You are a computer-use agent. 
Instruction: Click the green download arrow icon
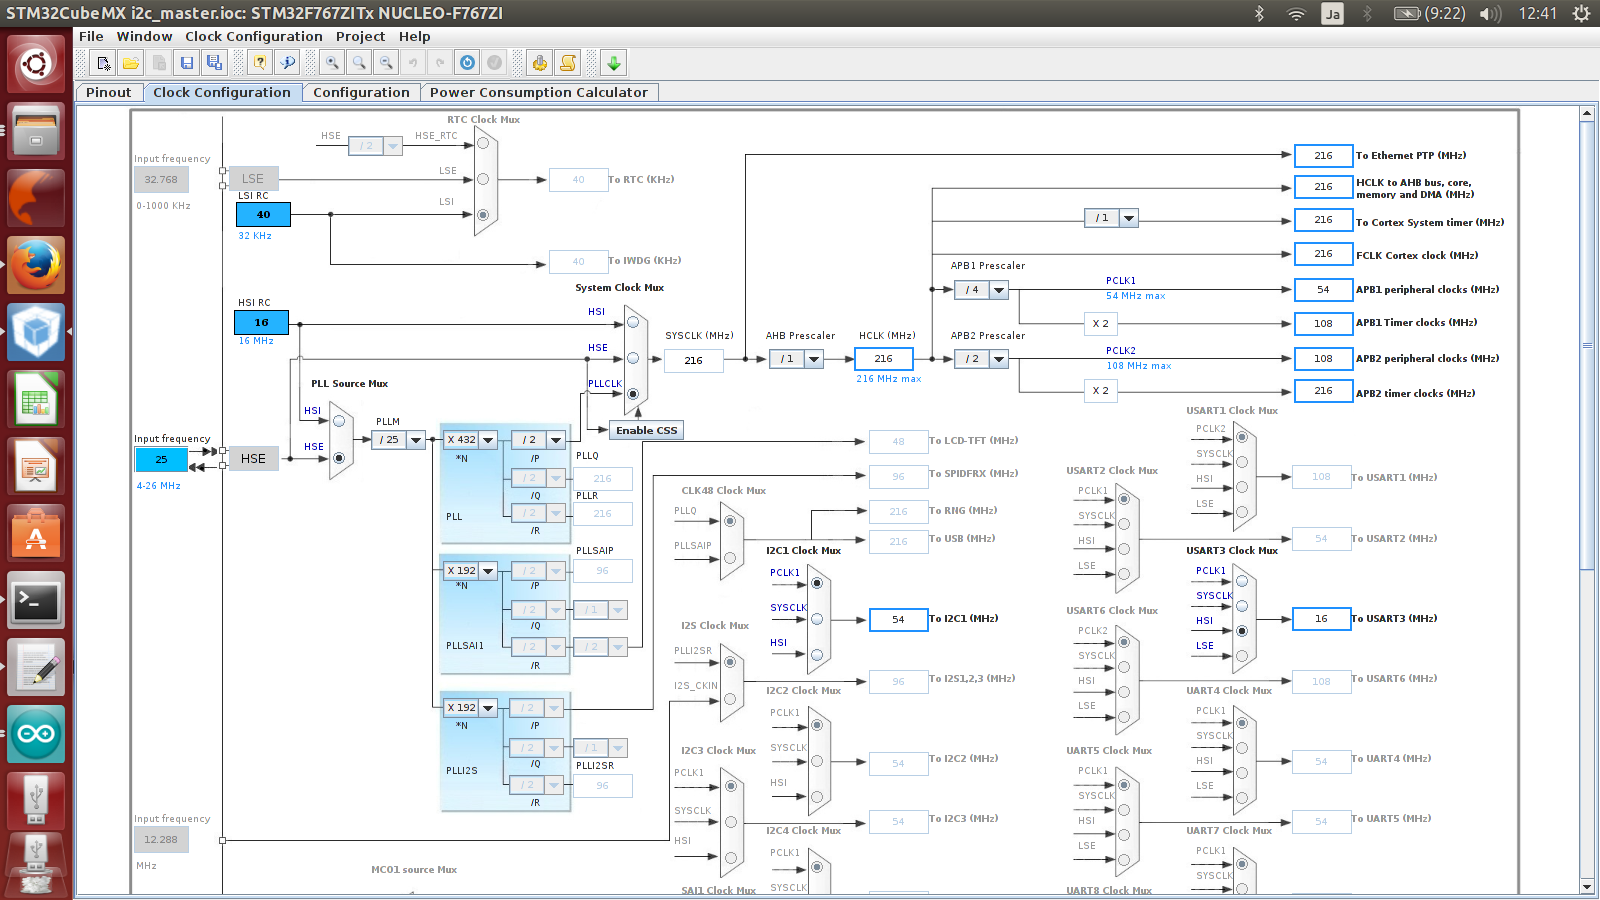point(613,63)
